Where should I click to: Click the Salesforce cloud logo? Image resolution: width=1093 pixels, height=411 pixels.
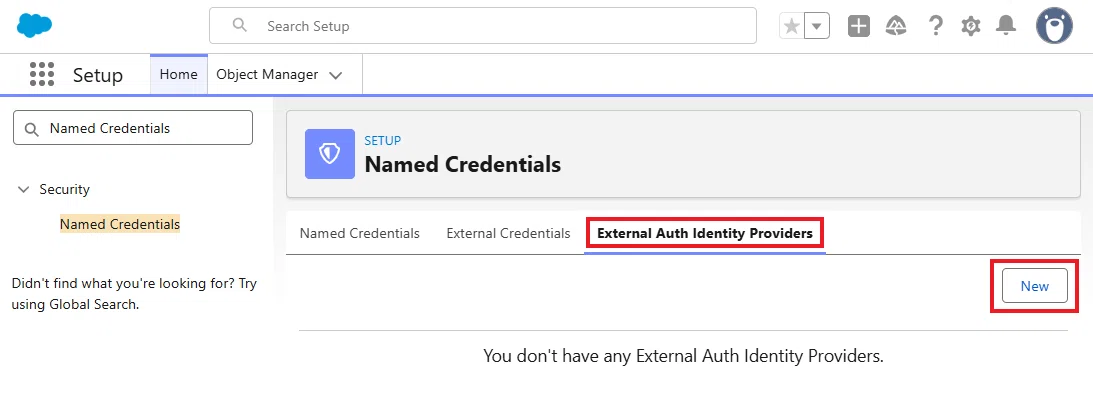(x=35, y=26)
